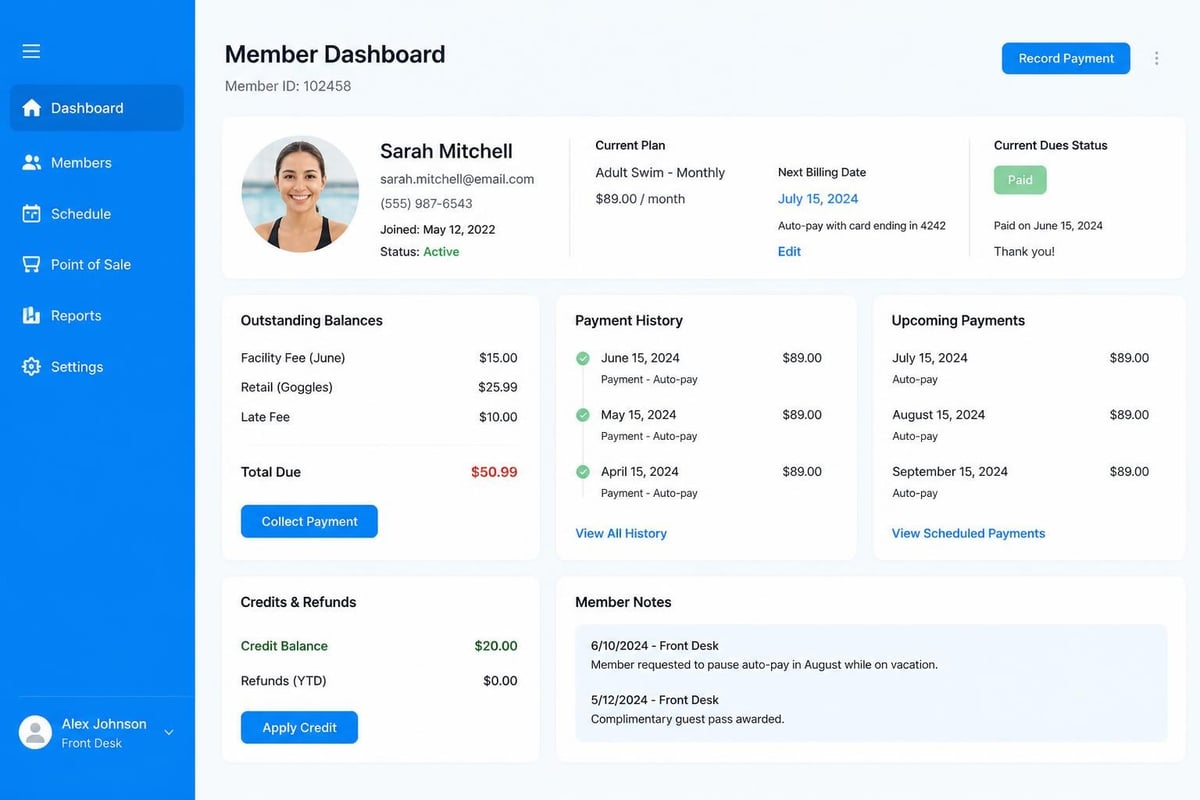Click Alex Johnson's avatar icon
This screenshot has width=1200, height=800.
pyautogui.click(x=35, y=732)
